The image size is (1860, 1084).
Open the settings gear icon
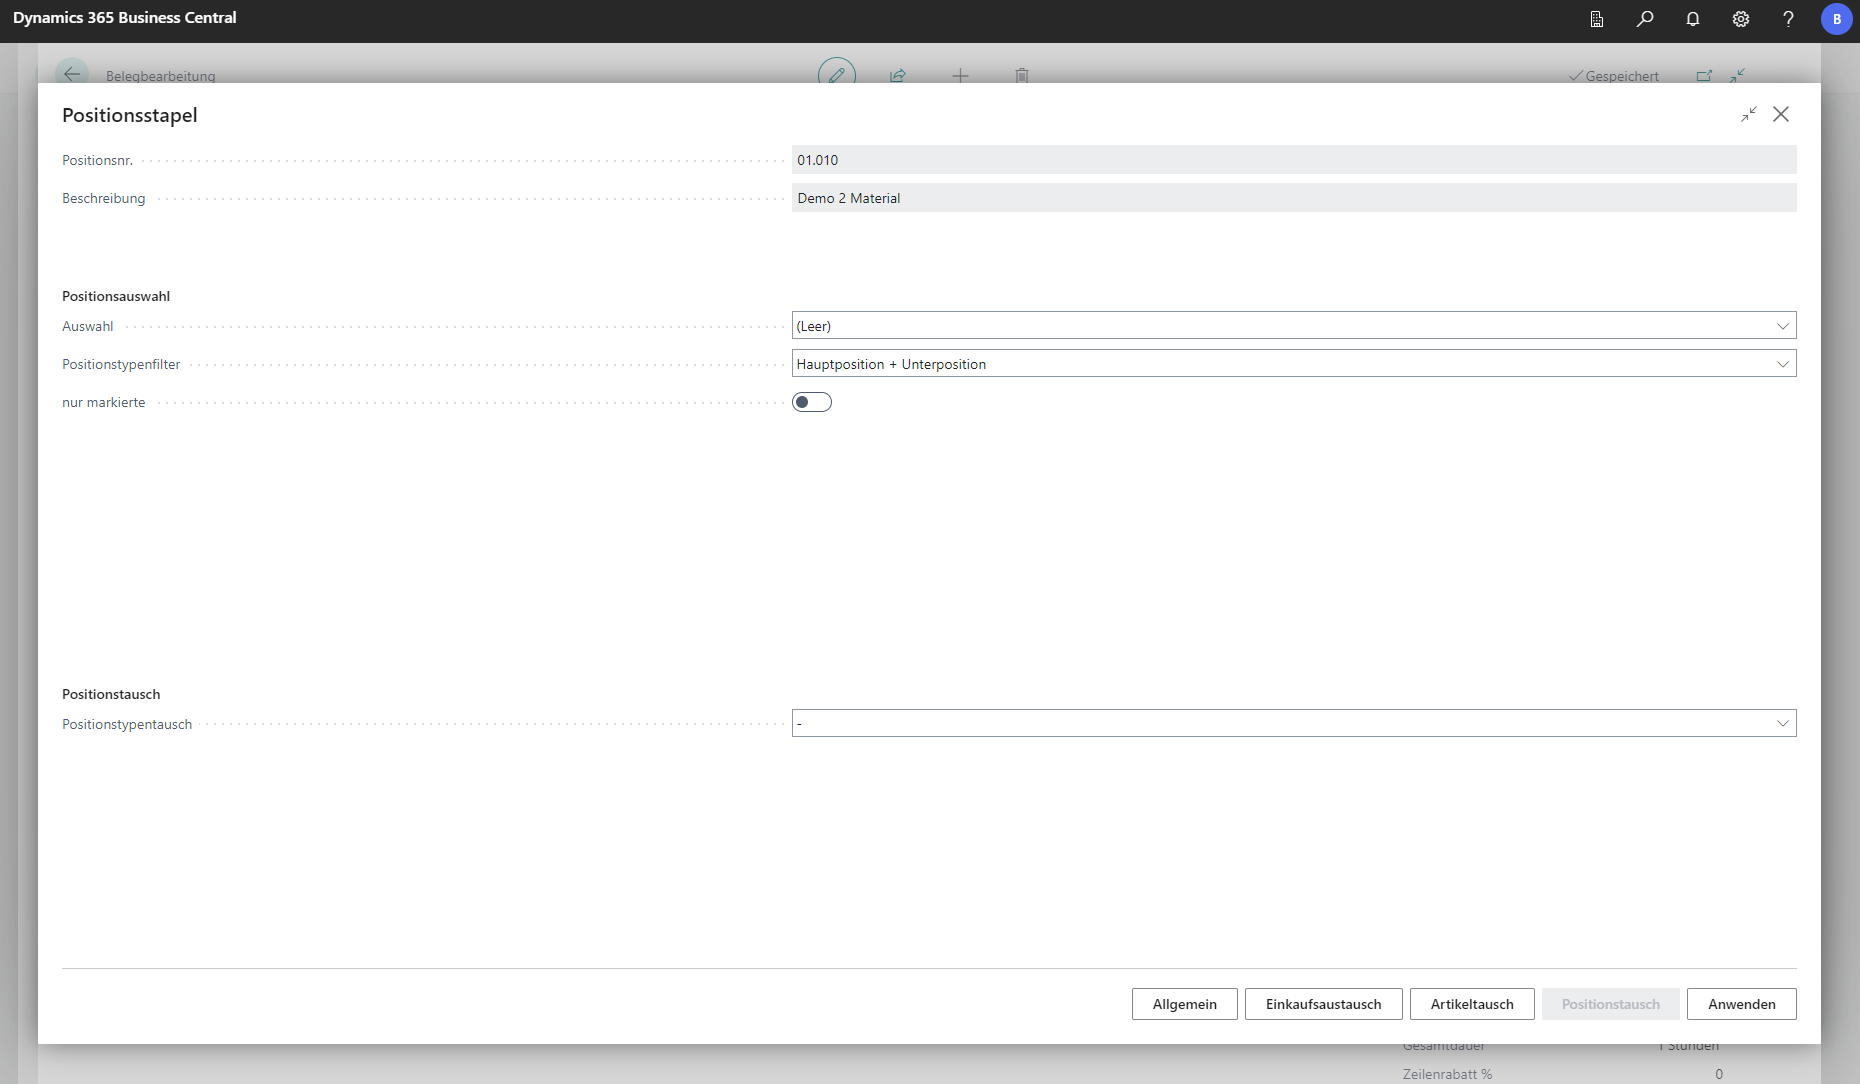1741,19
